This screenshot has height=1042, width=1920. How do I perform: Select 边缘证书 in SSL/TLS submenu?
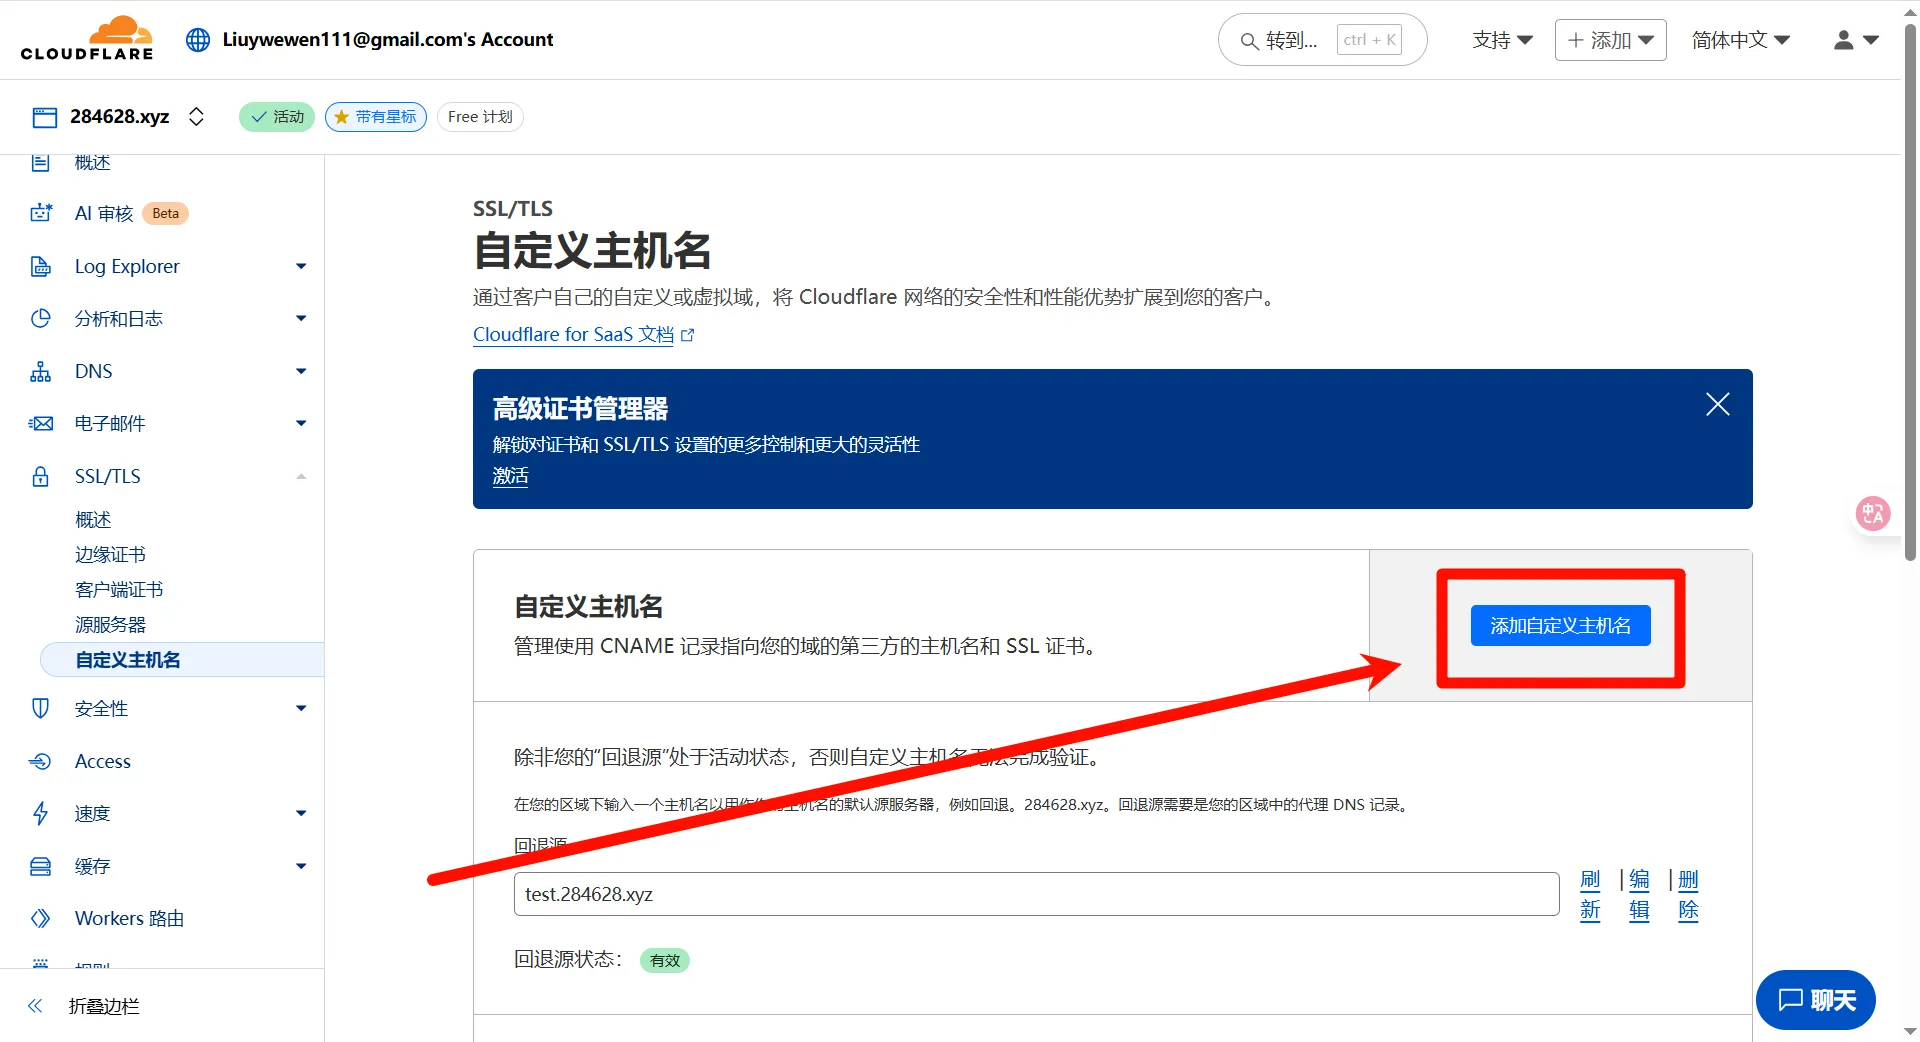tap(110, 555)
